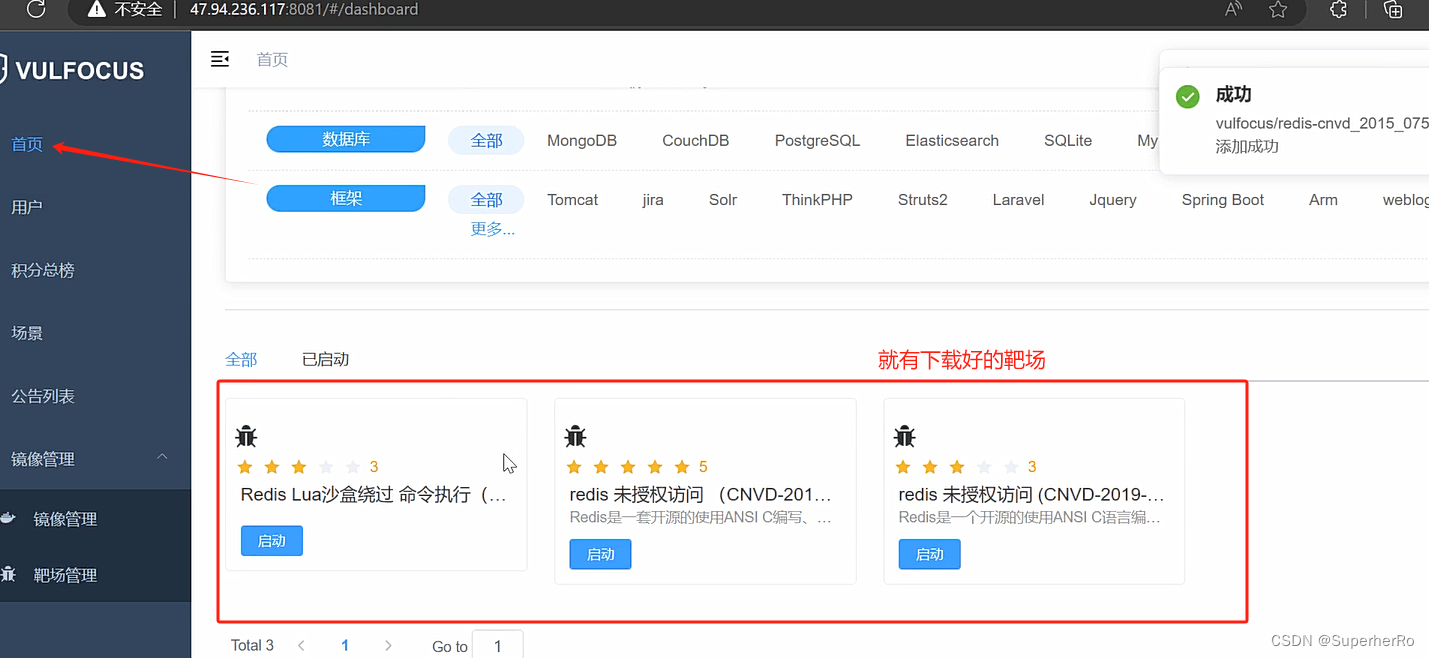Click the favorites star in the address bar
This screenshot has height=658, width=1429.
click(x=1277, y=10)
